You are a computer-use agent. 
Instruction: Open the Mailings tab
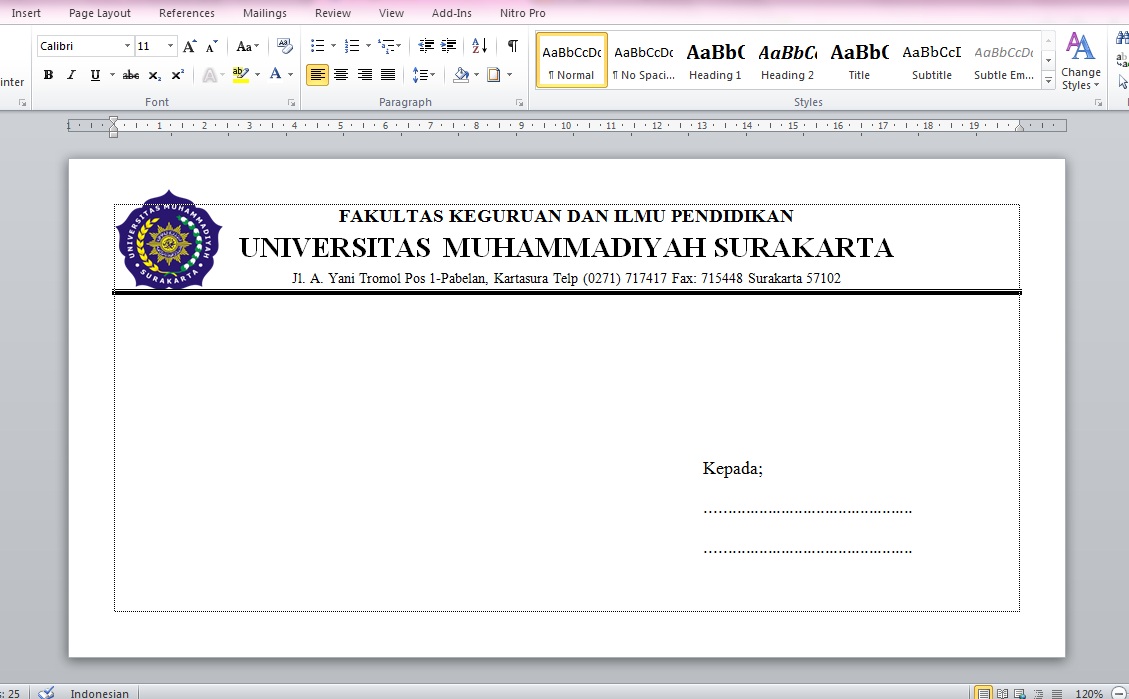[x=264, y=13]
